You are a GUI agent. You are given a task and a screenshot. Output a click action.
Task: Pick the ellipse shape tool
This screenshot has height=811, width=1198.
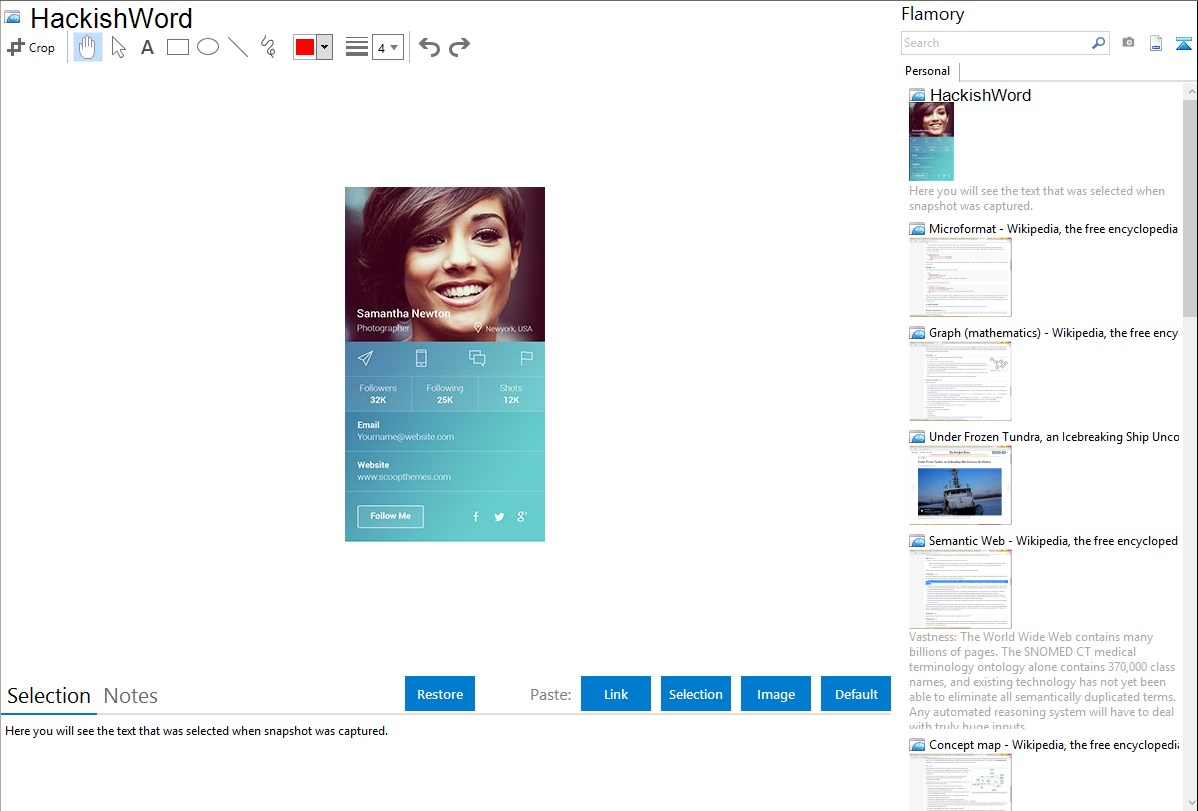click(208, 47)
